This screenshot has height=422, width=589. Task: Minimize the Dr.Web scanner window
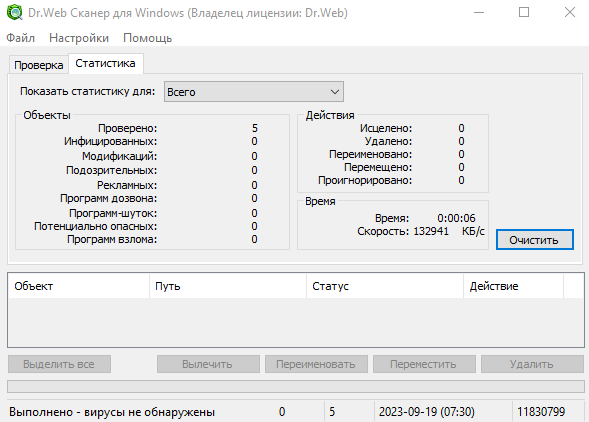point(479,12)
